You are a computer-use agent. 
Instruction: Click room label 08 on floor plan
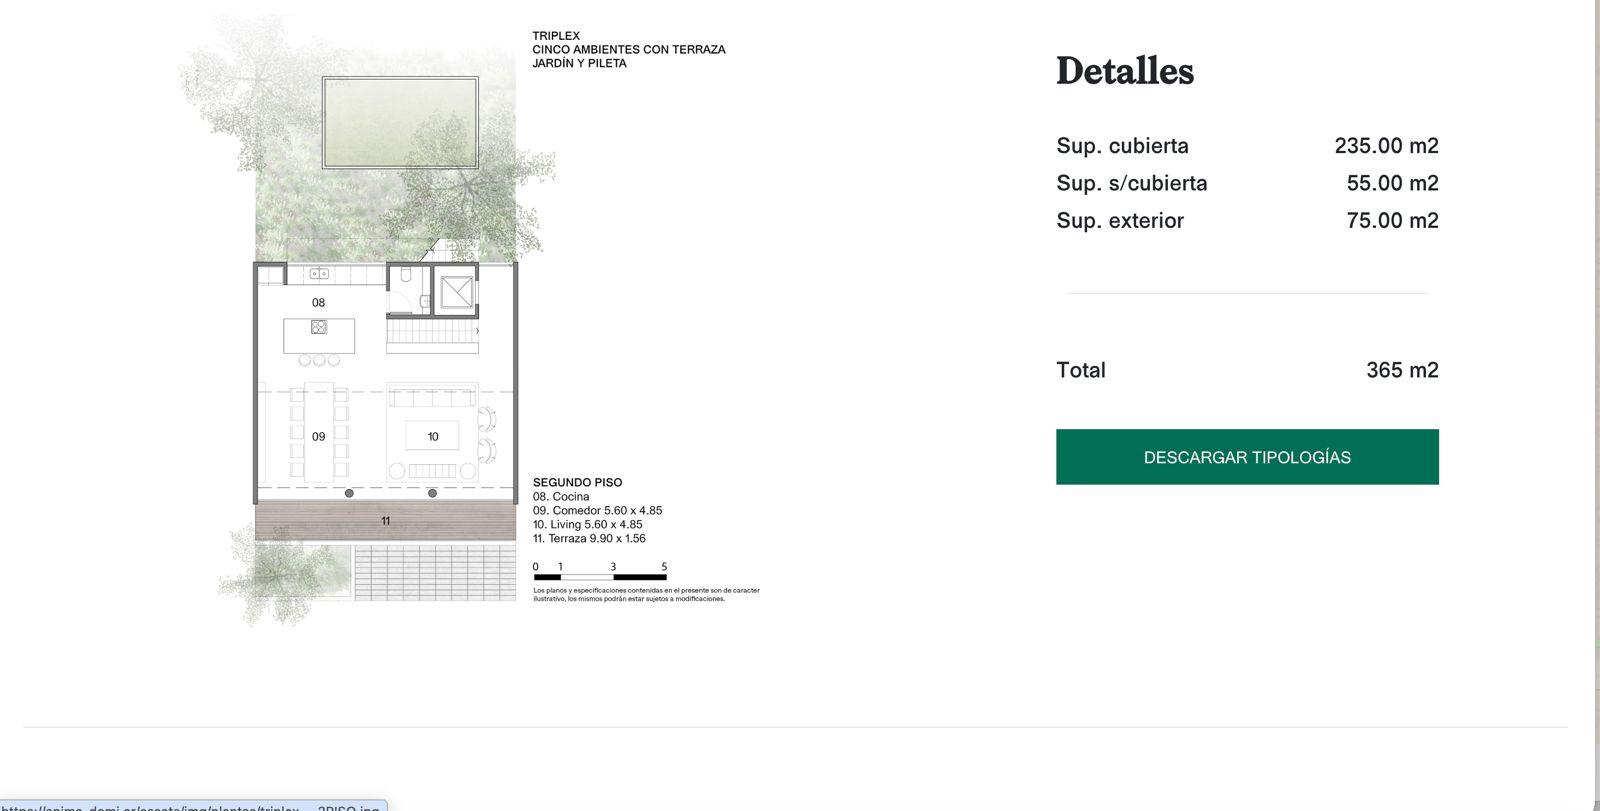tap(318, 303)
